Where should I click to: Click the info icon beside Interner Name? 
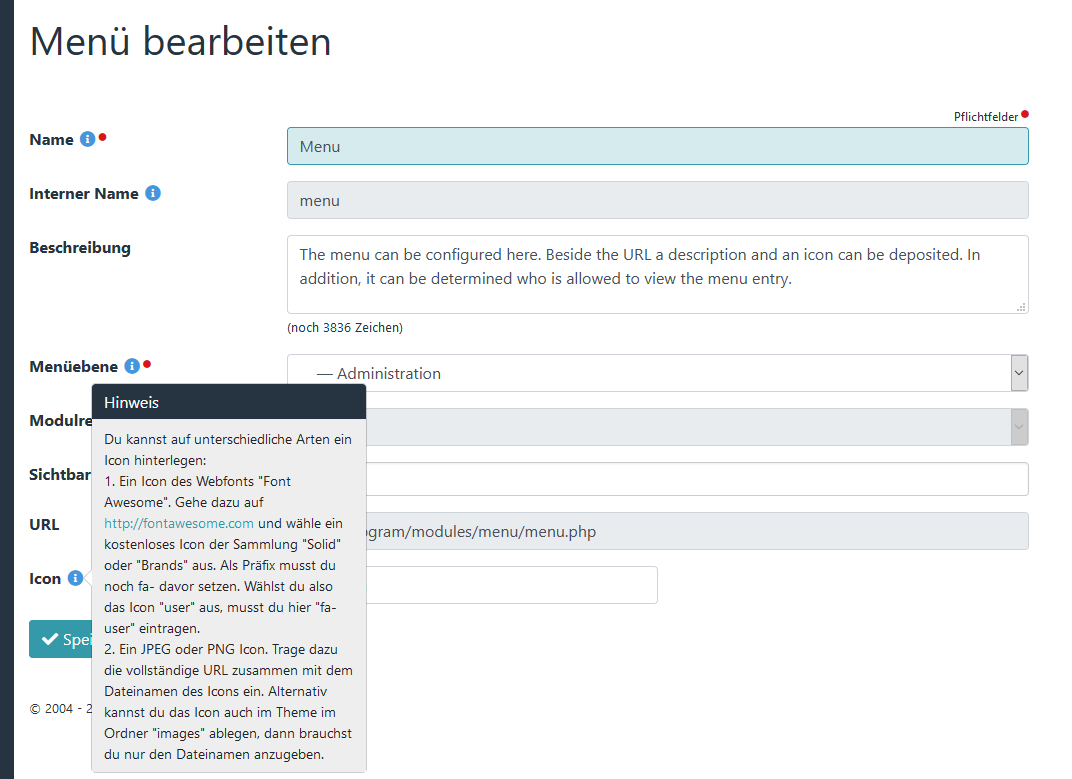(153, 194)
